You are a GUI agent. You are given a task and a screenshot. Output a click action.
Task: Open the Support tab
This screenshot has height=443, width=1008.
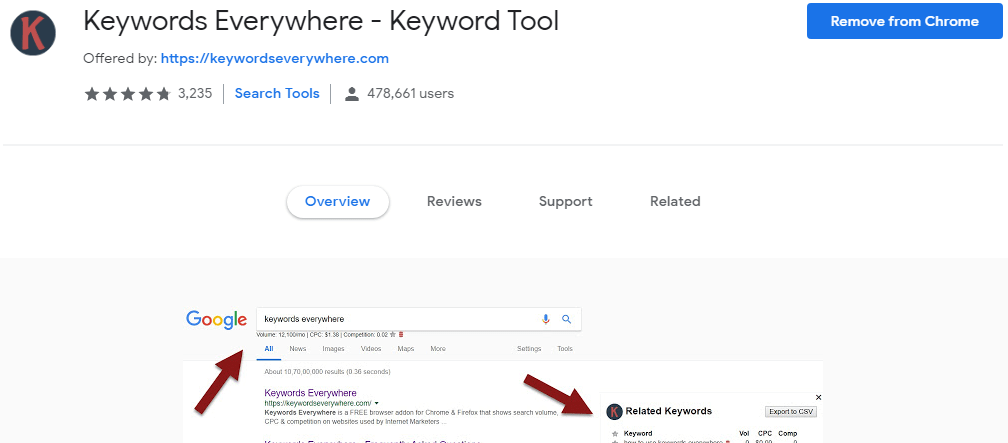pos(566,202)
